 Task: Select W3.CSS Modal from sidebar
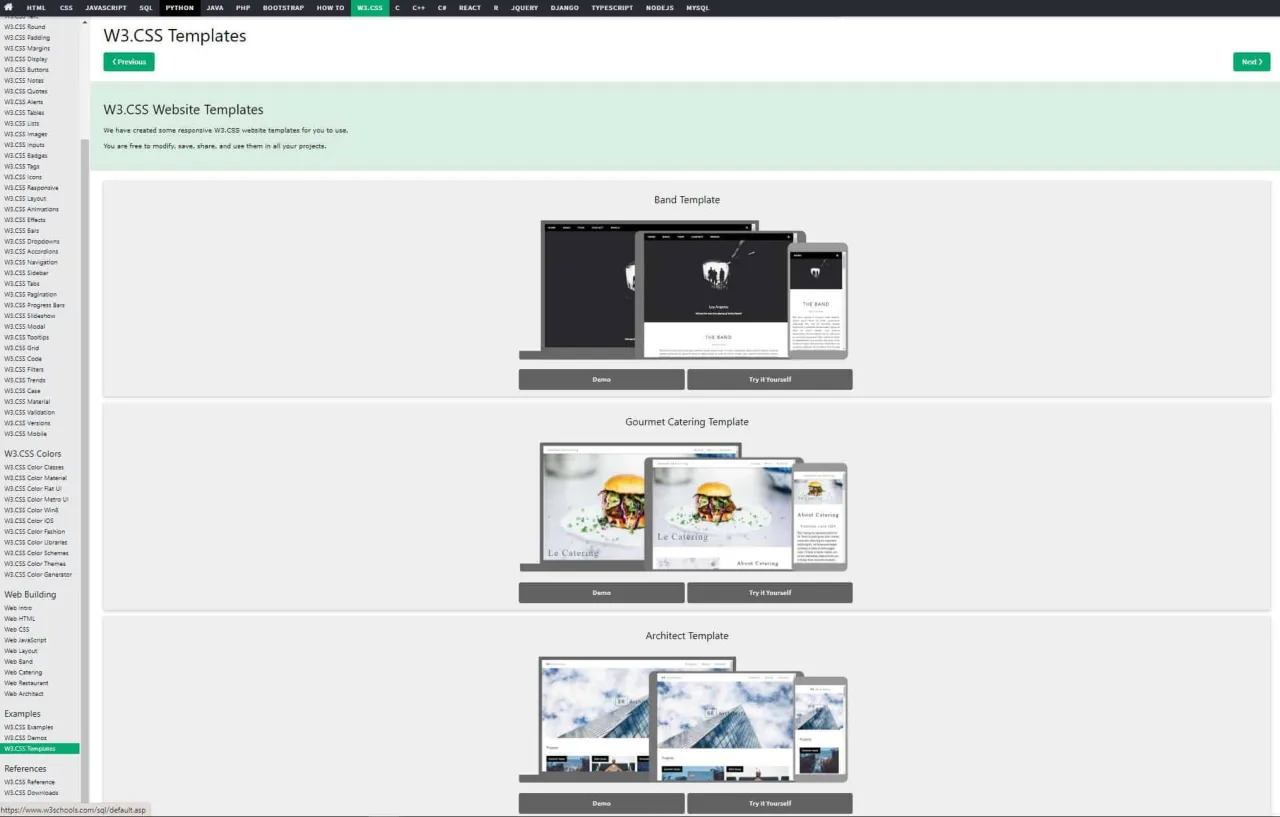point(26,326)
